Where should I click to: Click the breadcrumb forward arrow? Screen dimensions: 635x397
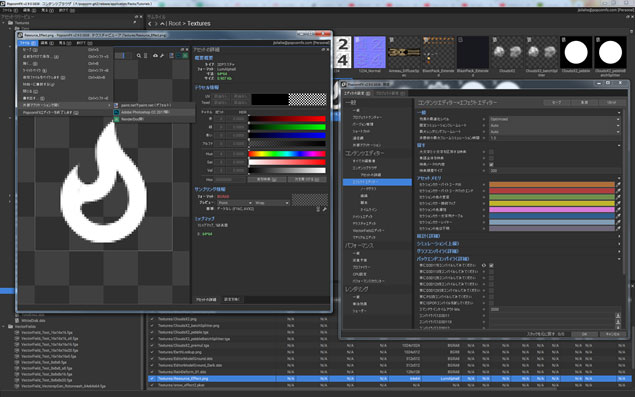pos(156,24)
